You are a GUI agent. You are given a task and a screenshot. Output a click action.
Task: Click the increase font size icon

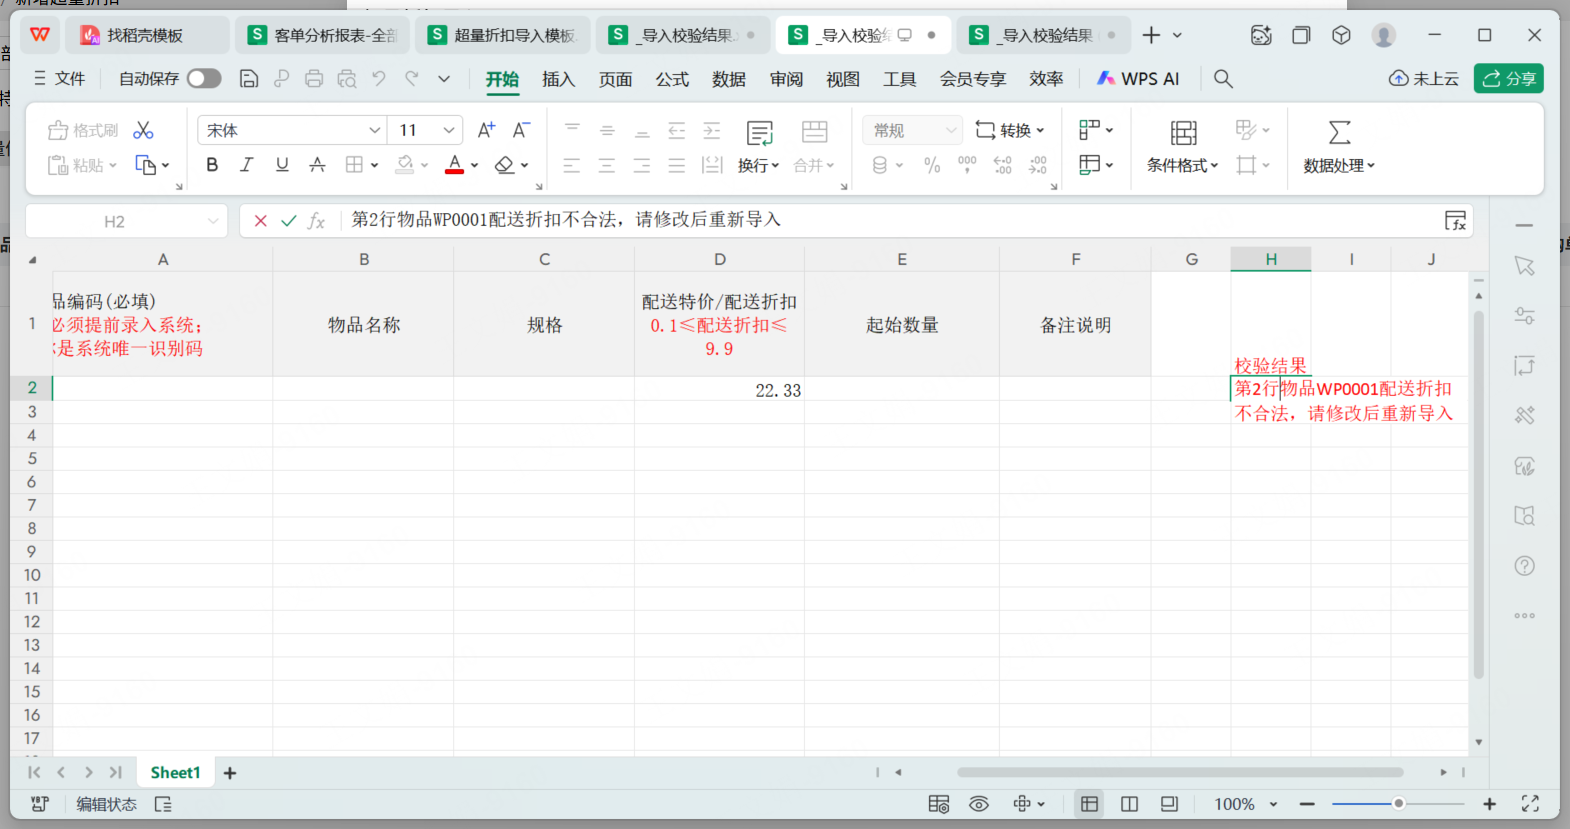[486, 130]
